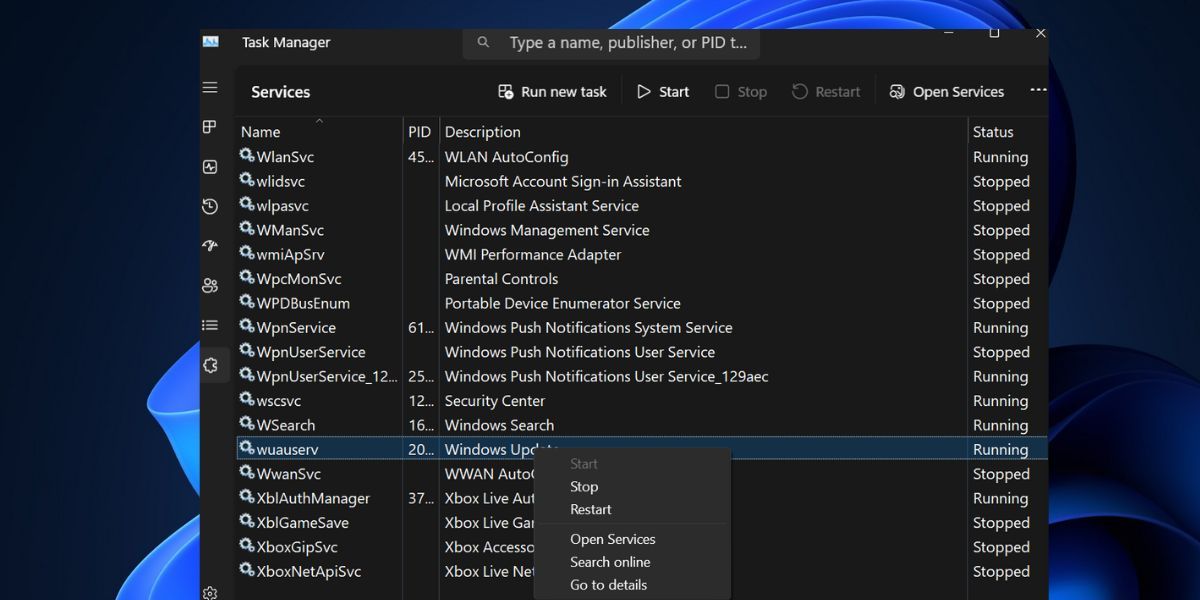Click the search magnifier icon

(x=483, y=43)
